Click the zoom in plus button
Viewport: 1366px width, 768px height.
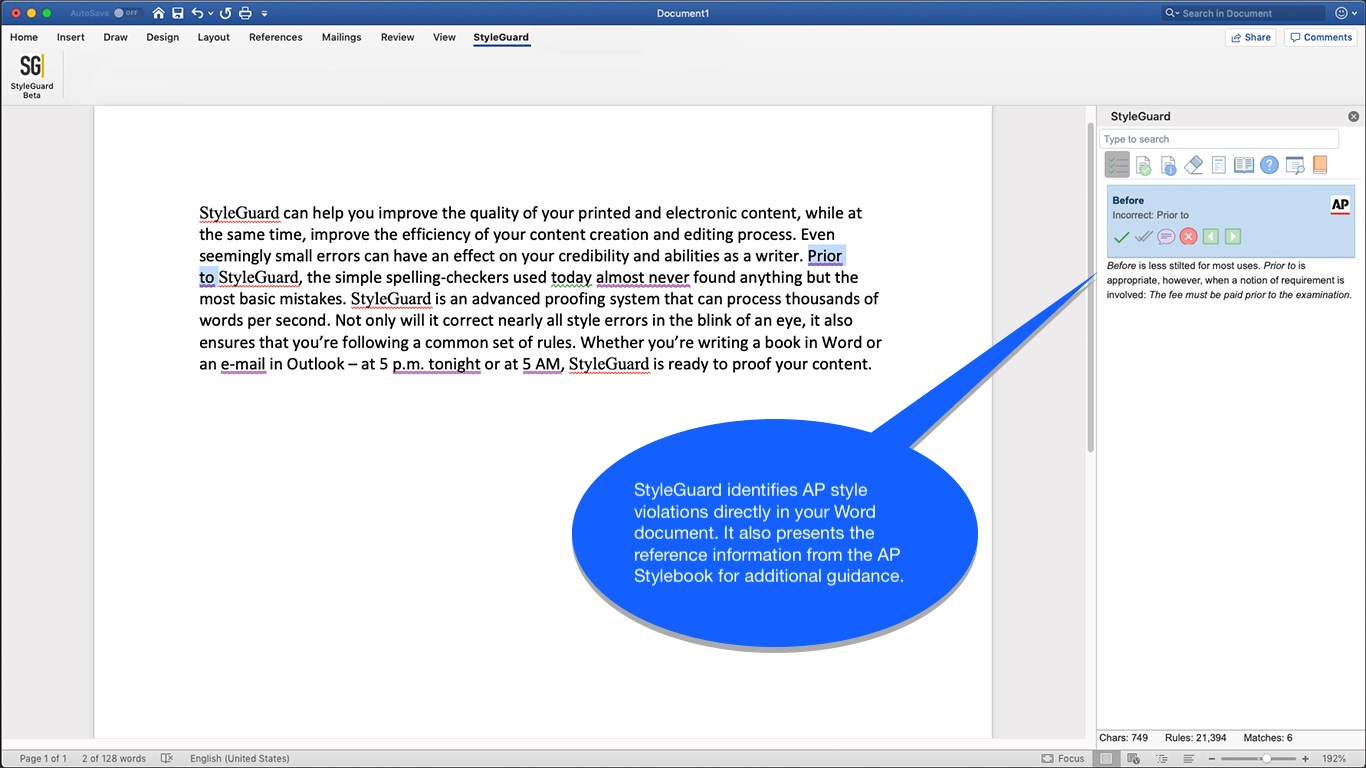pyautogui.click(x=1305, y=759)
